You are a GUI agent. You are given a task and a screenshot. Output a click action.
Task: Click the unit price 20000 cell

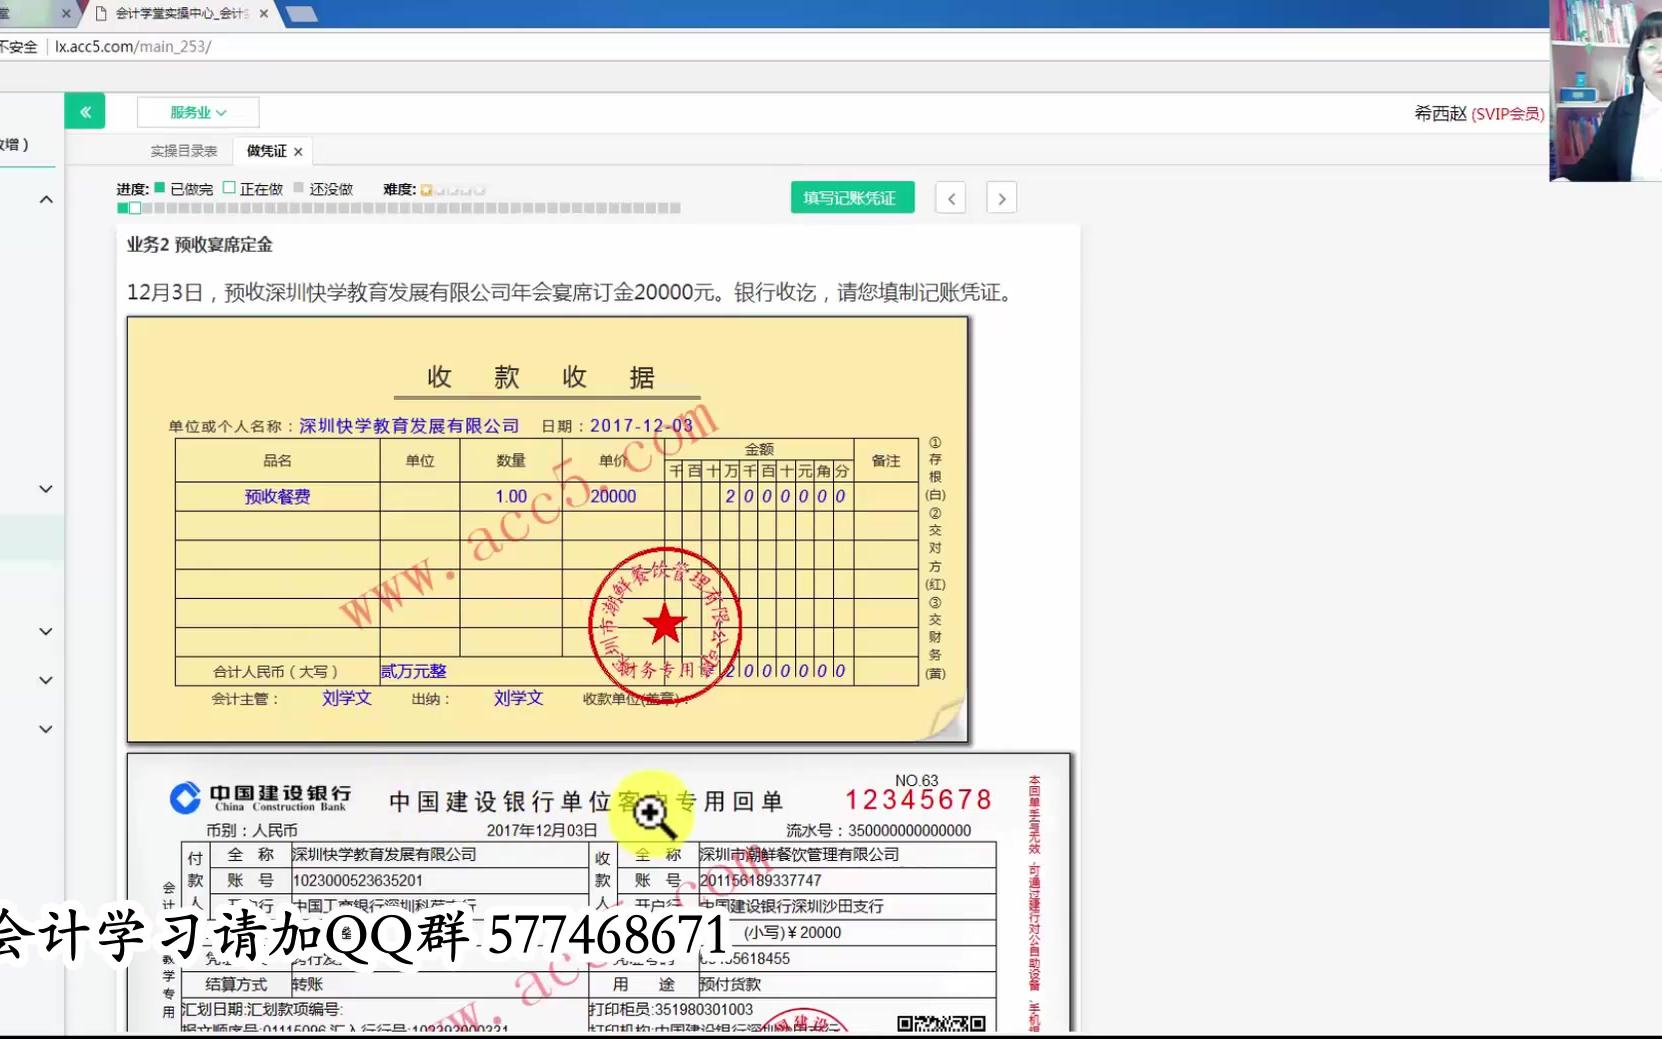pos(613,496)
